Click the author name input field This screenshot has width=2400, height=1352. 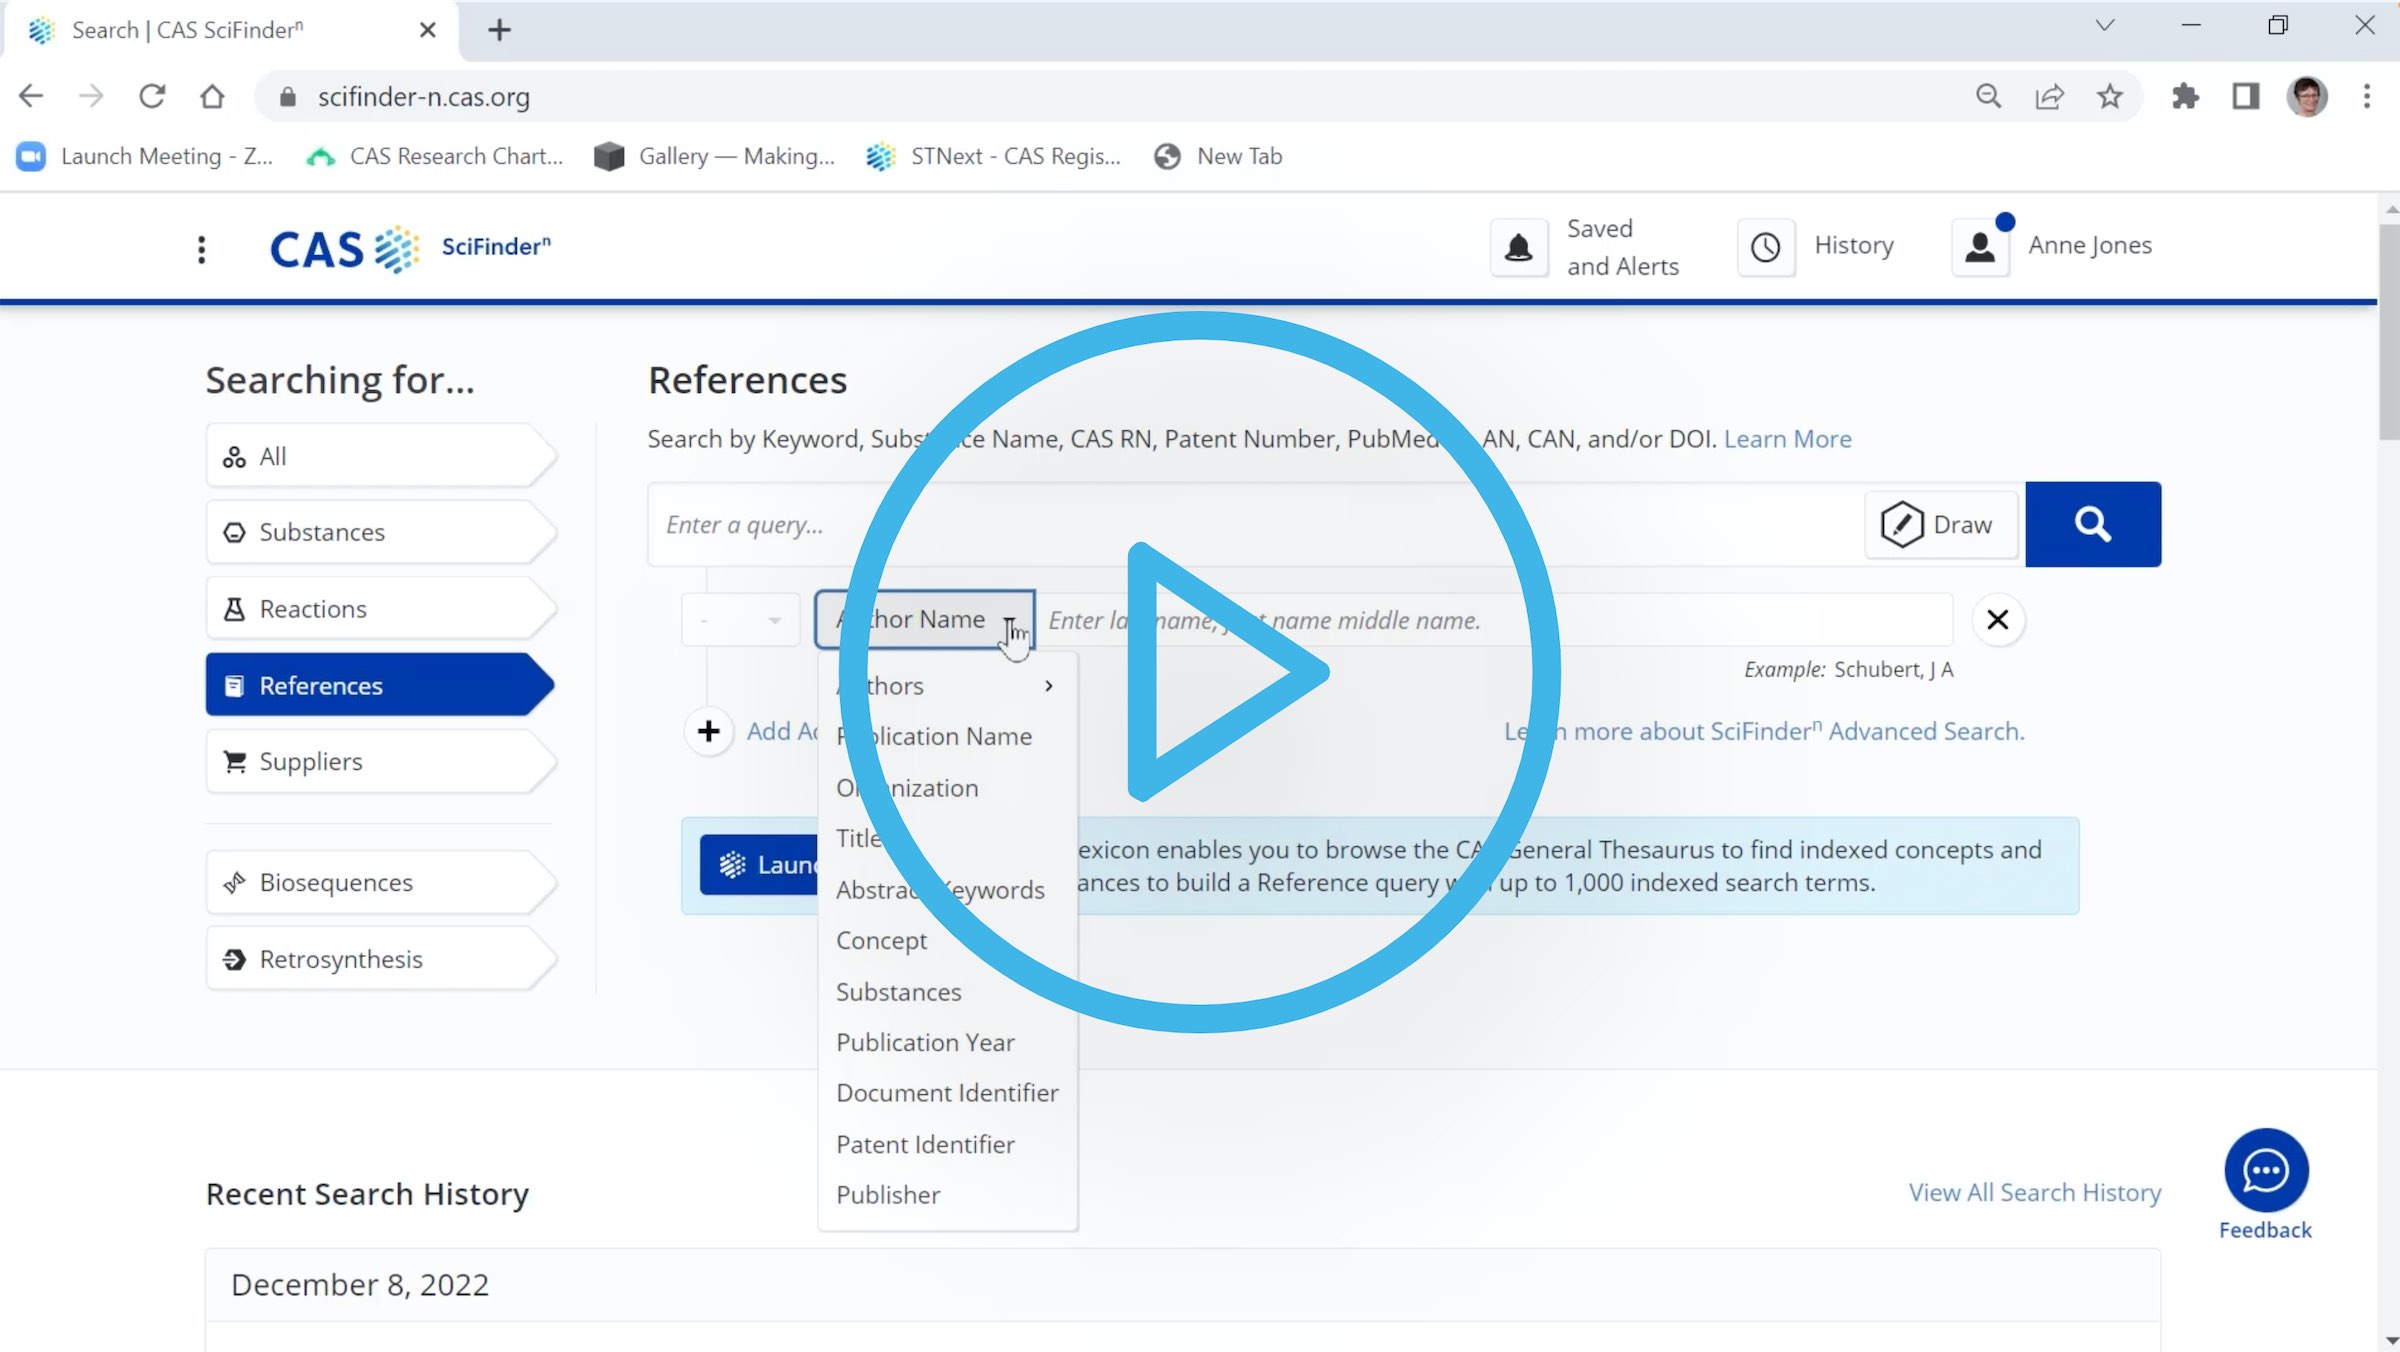[1495, 620]
